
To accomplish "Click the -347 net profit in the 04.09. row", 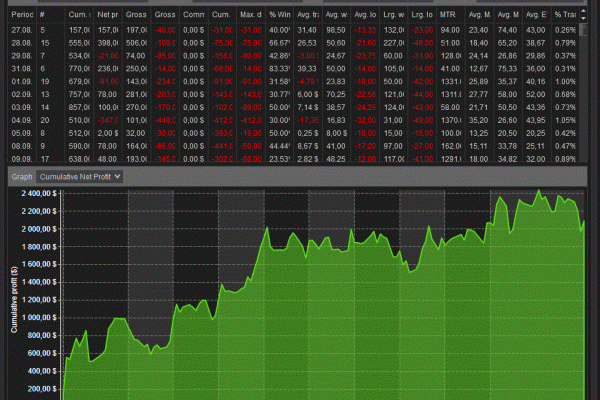I will 108,120.
